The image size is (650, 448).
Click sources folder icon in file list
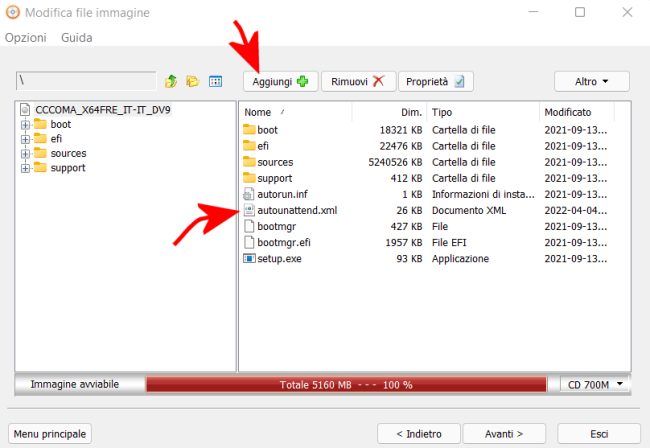[x=249, y=162]
